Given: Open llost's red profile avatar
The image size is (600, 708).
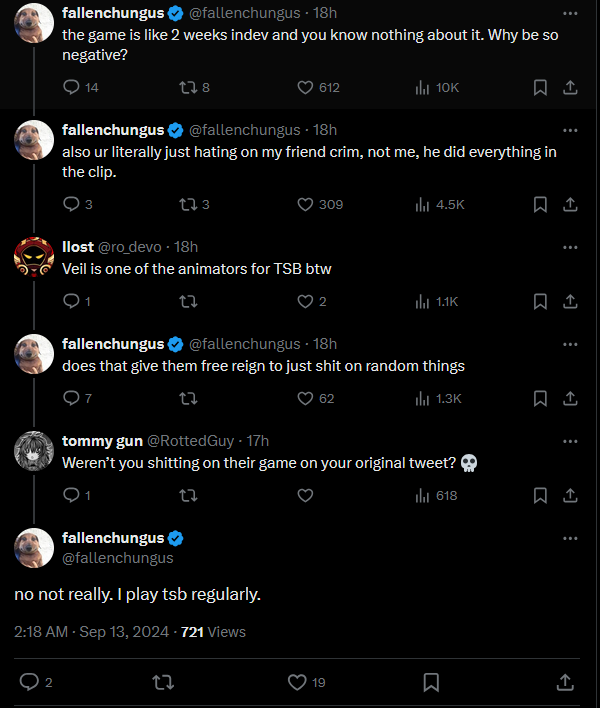Looking at the screenshot, I should pyautogui.click(x=34, y=258).
